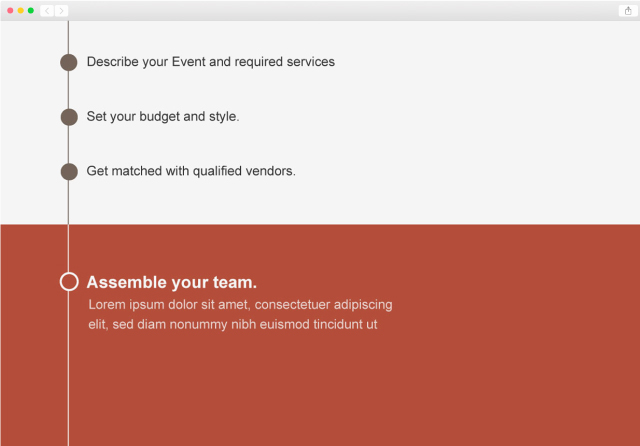This screenshot has width=640, height=446.
Task: Click the Get matched with qualified vendors step
Action: 191,171
